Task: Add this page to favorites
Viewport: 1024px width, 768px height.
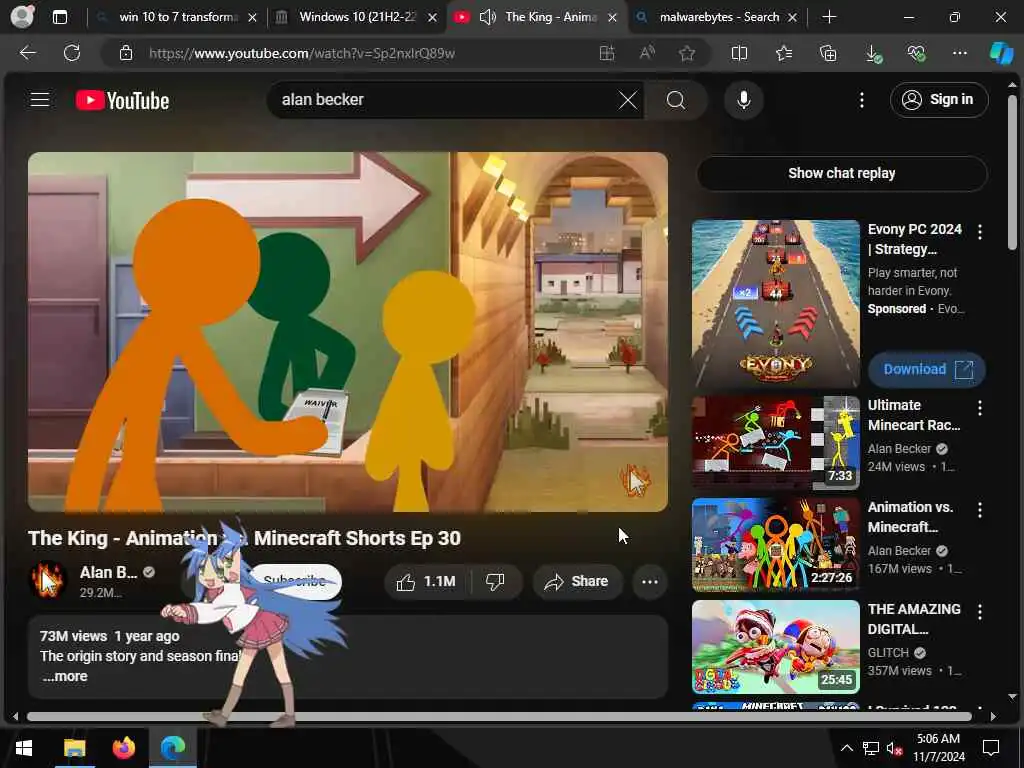Action: click(686, 53)
